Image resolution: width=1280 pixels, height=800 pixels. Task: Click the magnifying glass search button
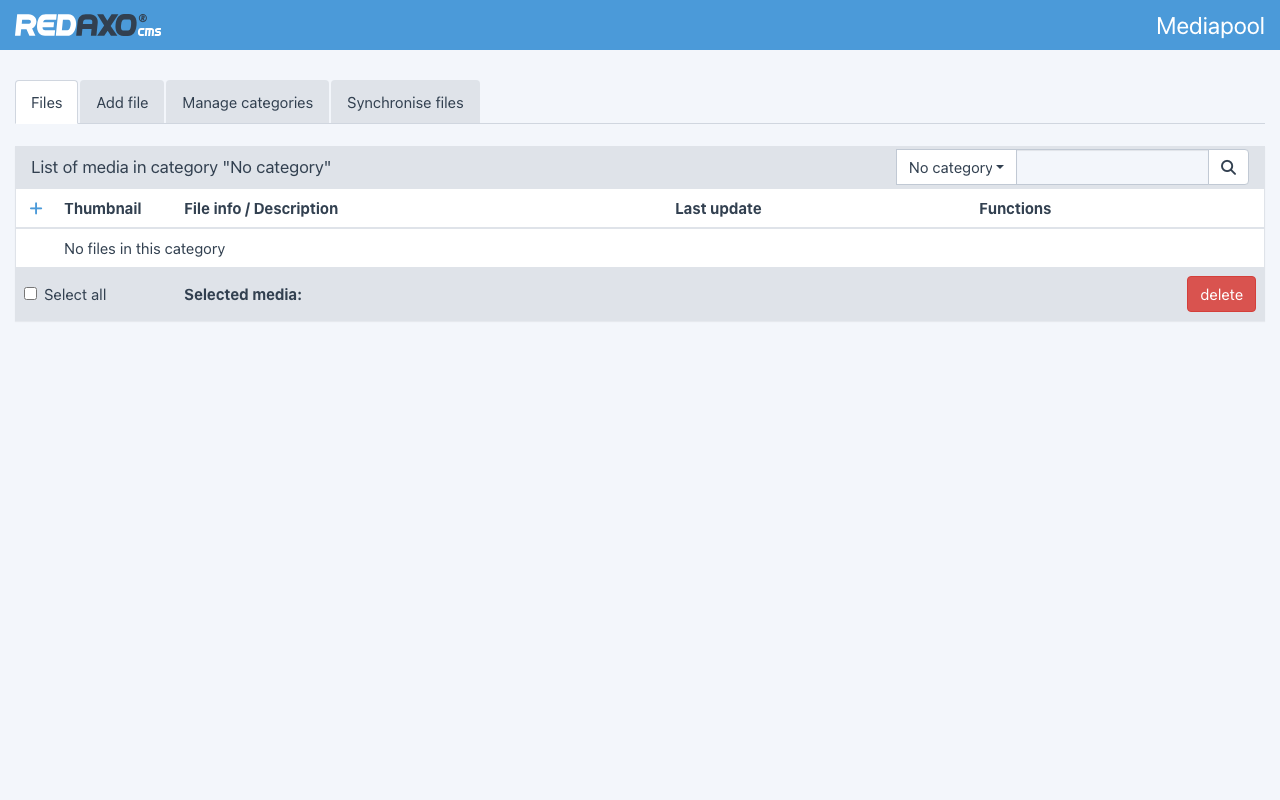pos(1228,167)
